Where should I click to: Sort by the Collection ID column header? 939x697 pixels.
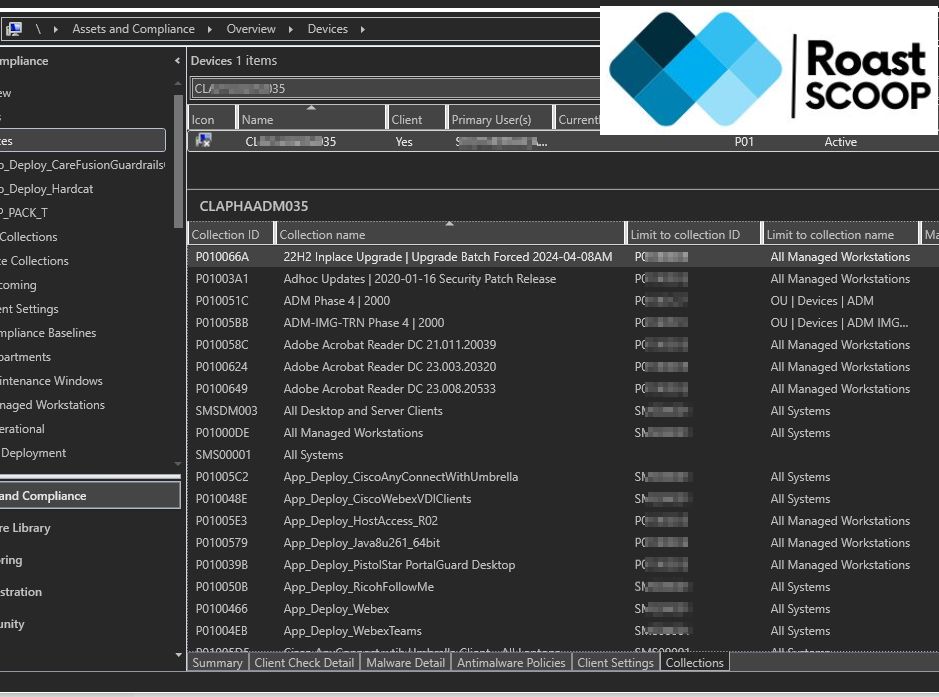click(x=231, y=234)
